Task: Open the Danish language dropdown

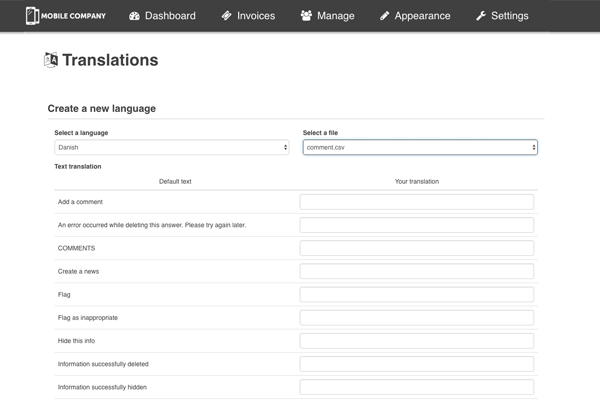Action: click(x=172, y=147)
